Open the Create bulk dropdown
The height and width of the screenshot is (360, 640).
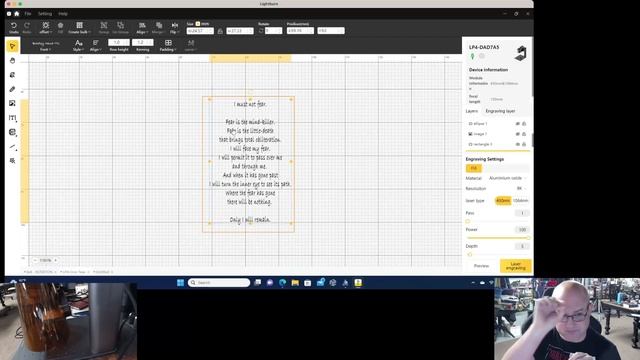click(80, 28)
